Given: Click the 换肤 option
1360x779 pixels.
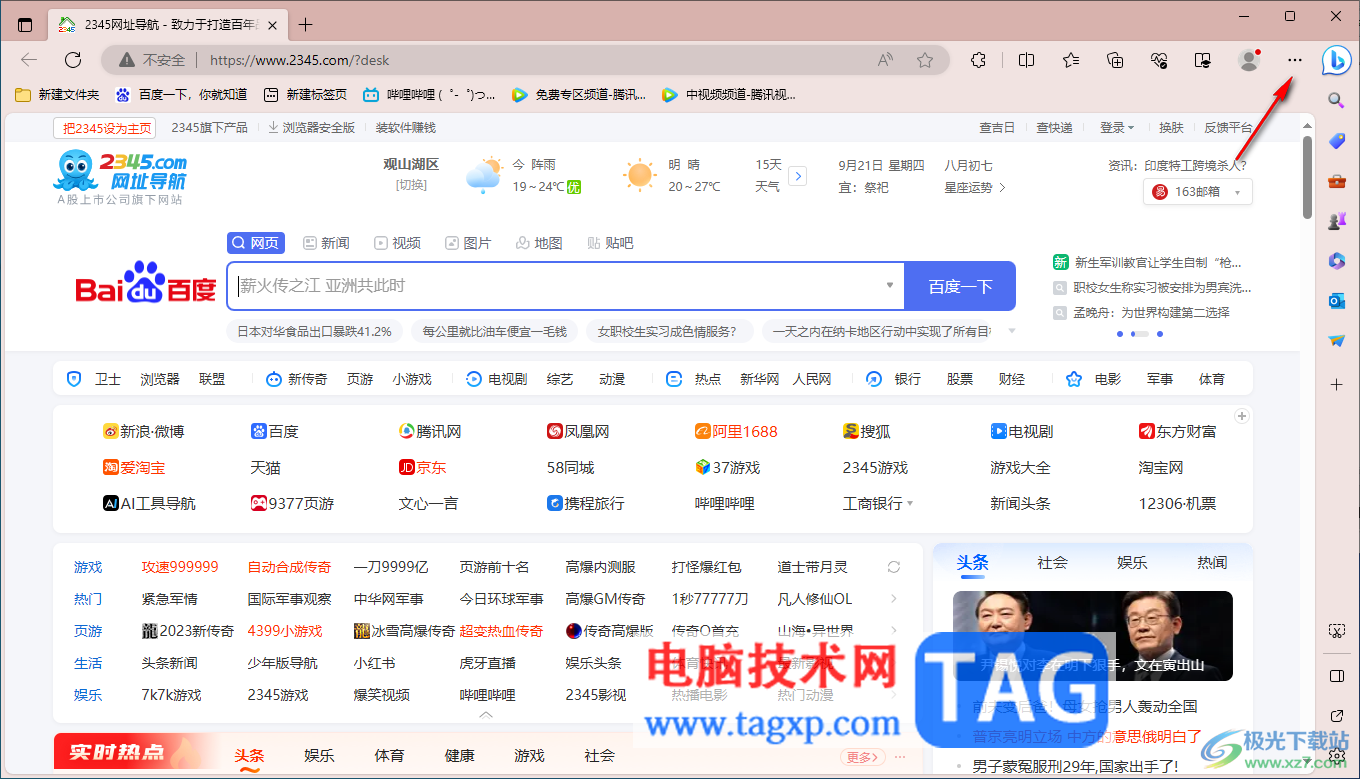Looking at the screenshot, I should pos(1171,127).
